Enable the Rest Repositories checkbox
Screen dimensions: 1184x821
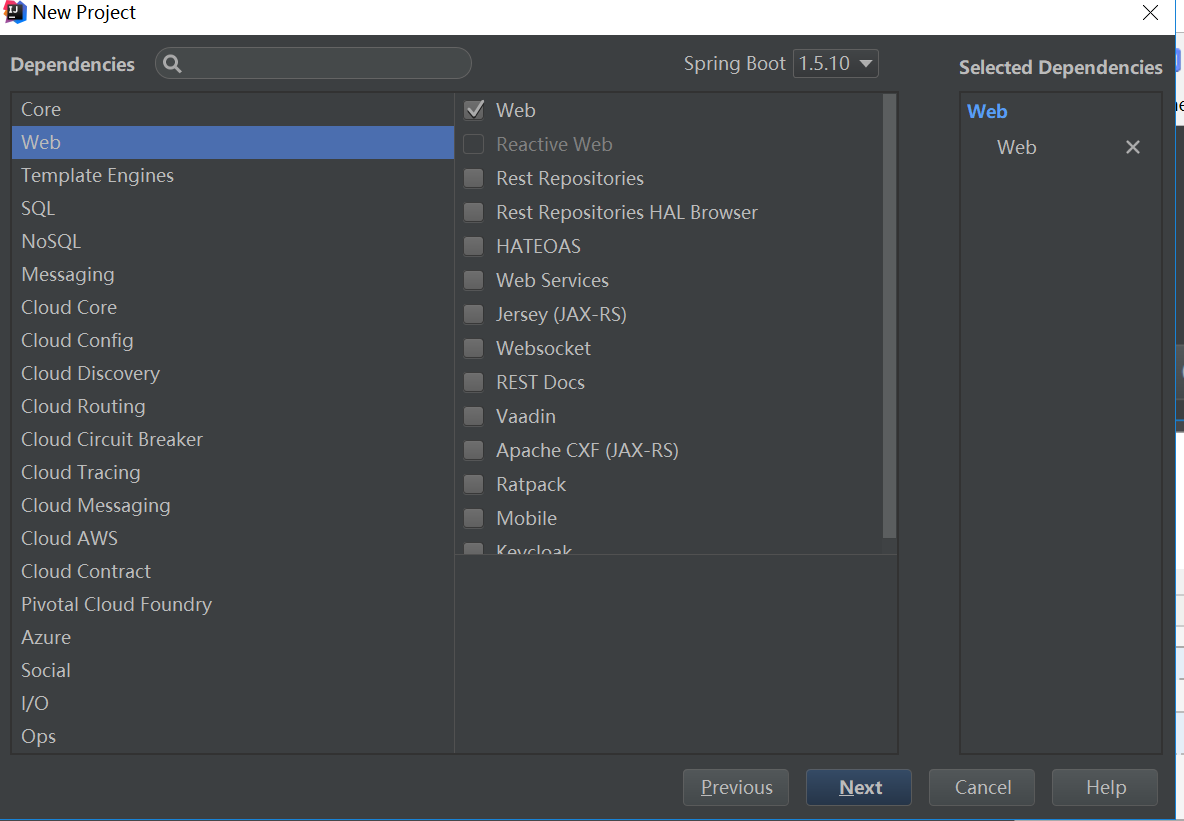click(x=474, y=179)
